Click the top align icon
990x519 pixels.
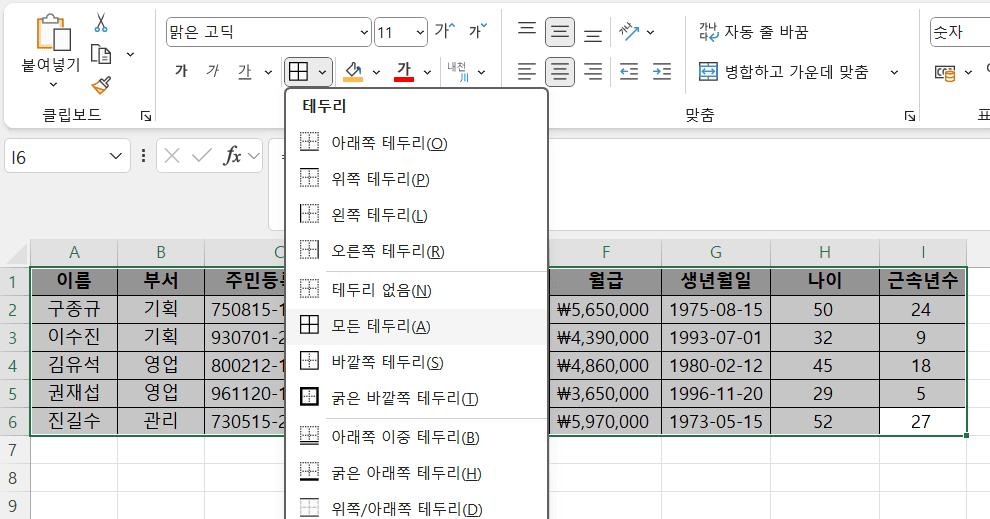527,31
